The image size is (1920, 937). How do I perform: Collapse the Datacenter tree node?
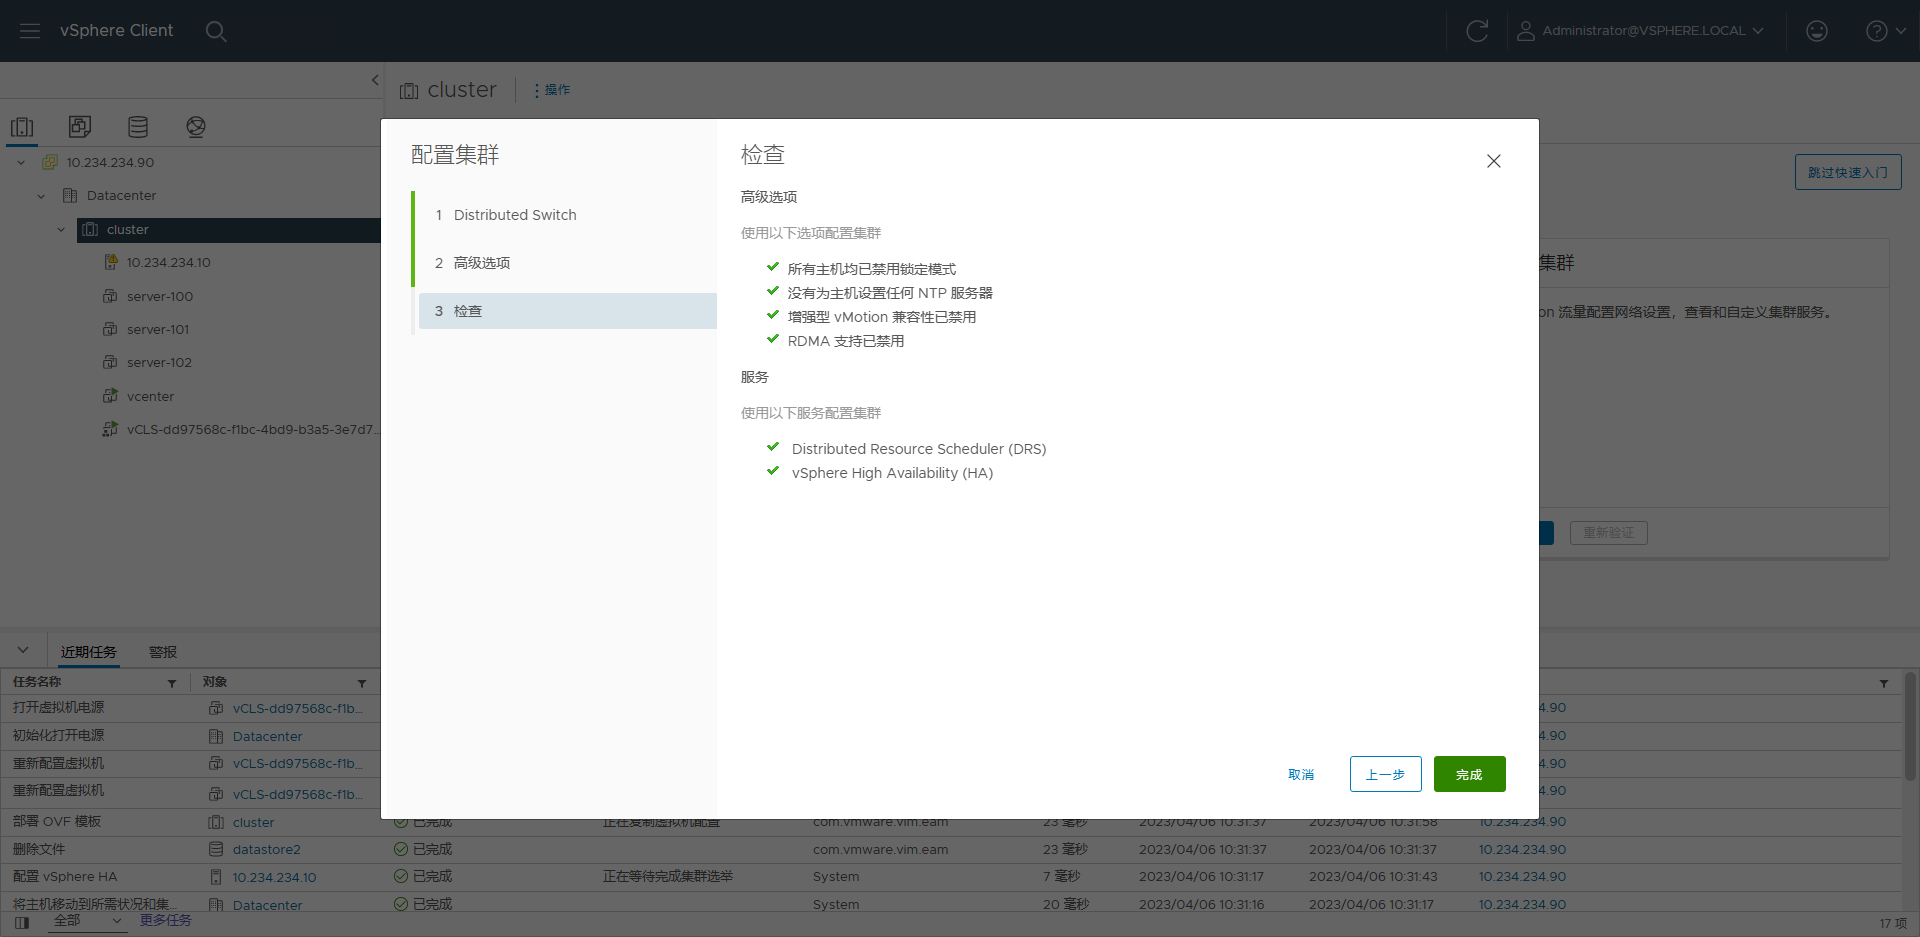click(41, 196)
